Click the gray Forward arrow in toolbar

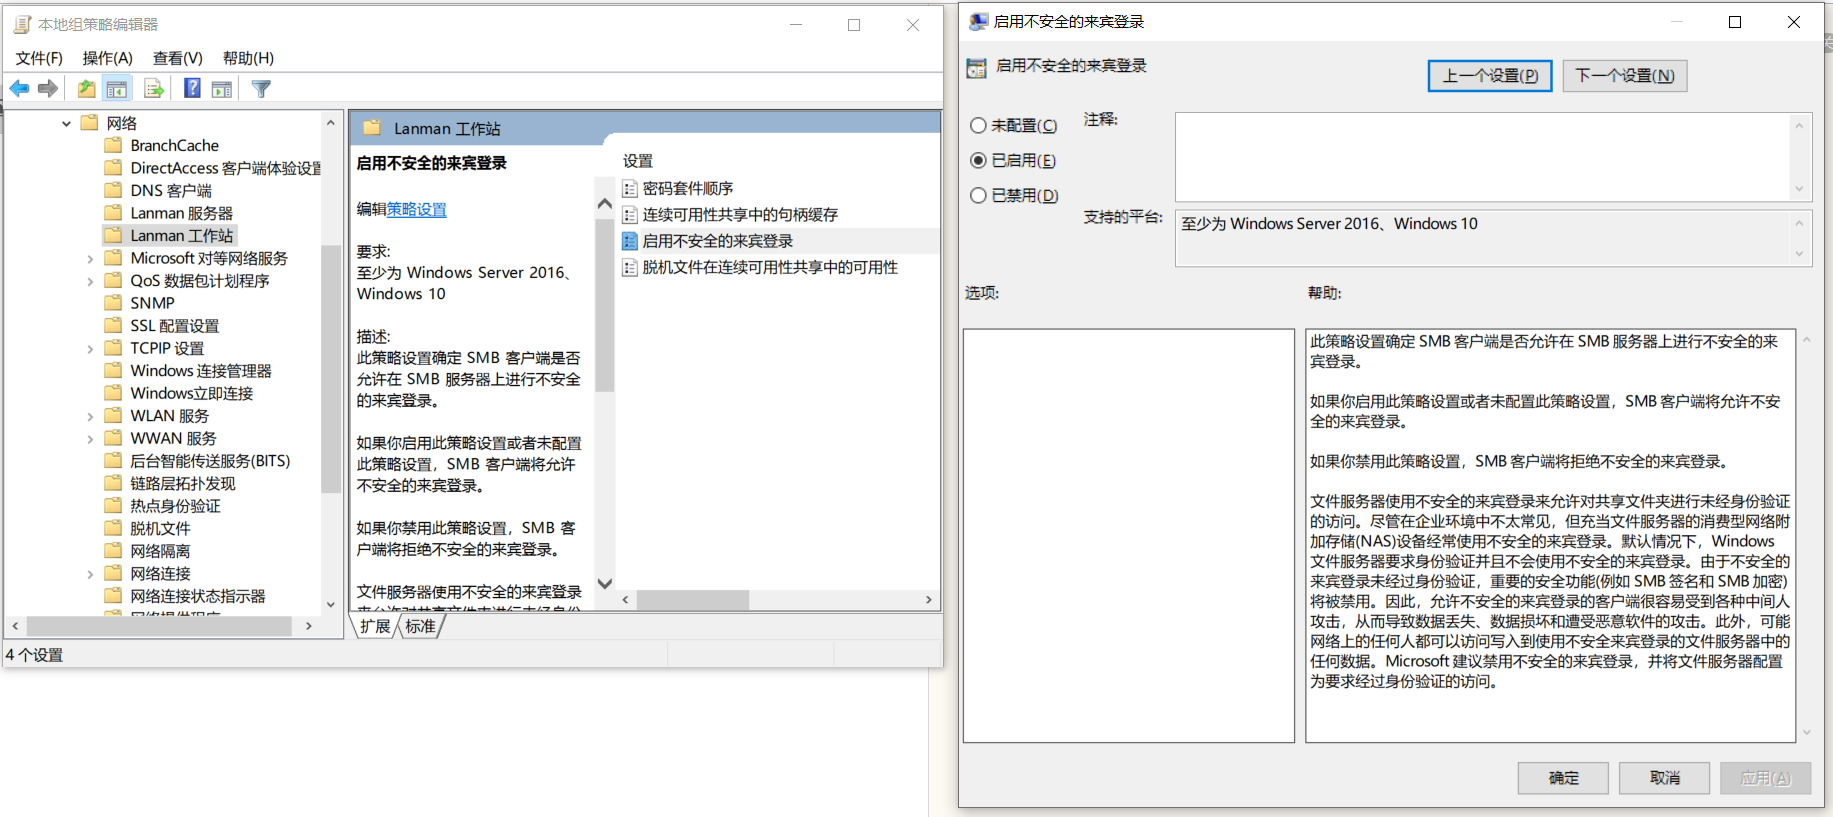47,89
